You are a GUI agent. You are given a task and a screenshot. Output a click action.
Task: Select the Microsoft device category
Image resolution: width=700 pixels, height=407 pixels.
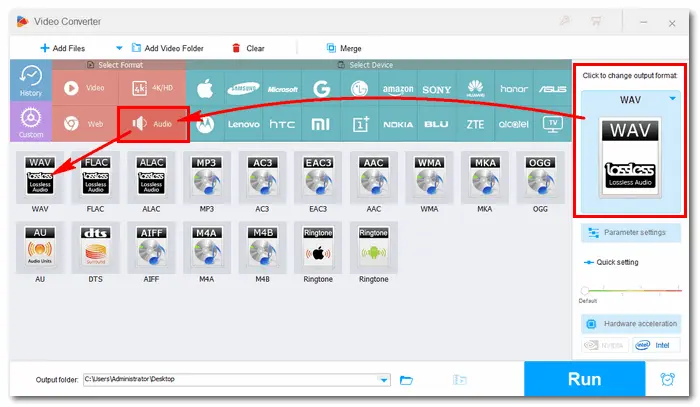pos(283,88)
